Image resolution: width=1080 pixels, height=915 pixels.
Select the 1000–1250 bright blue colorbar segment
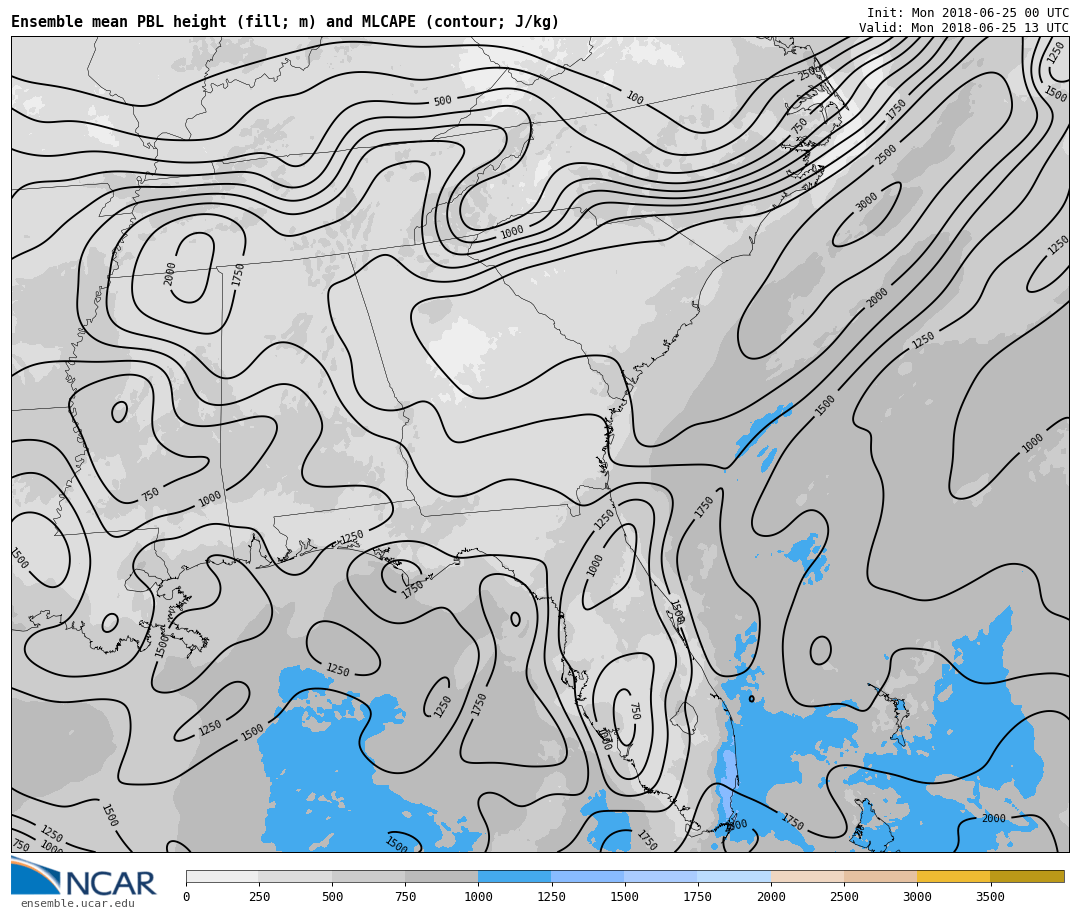coord(515,876)
